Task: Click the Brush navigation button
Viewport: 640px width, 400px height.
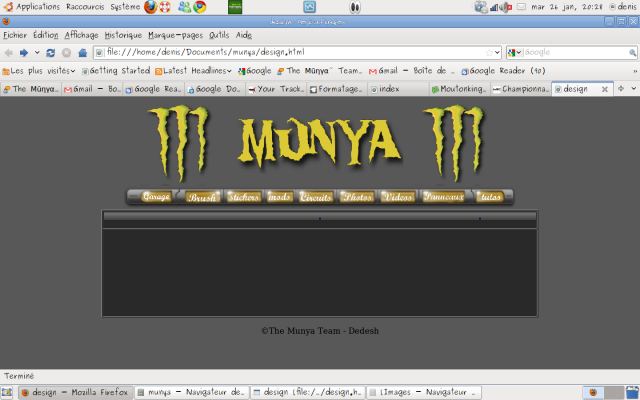Action: pos(202,197)
